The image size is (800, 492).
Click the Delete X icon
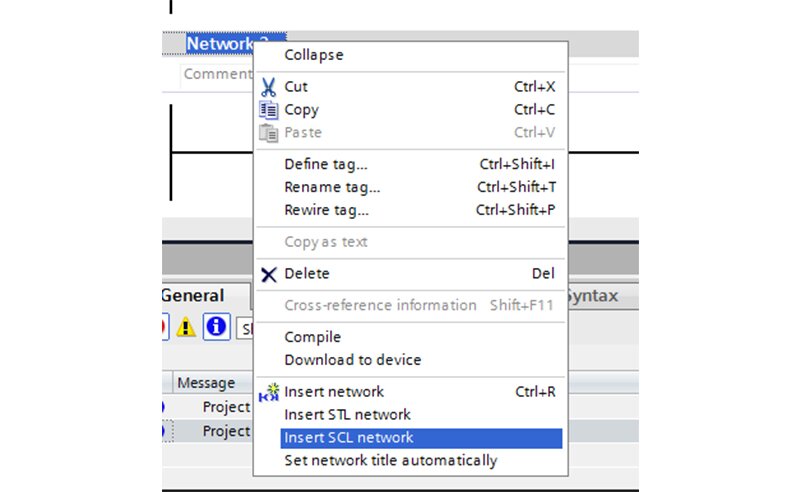[x=268, y=275]
